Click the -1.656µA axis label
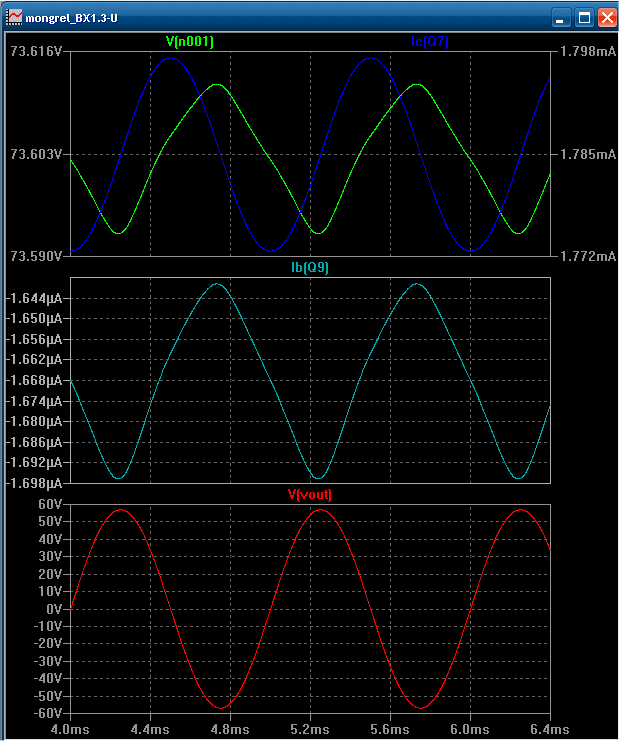The width and height of the screenshot is (619, 741). pyautogui.click(x=34, y=340)
